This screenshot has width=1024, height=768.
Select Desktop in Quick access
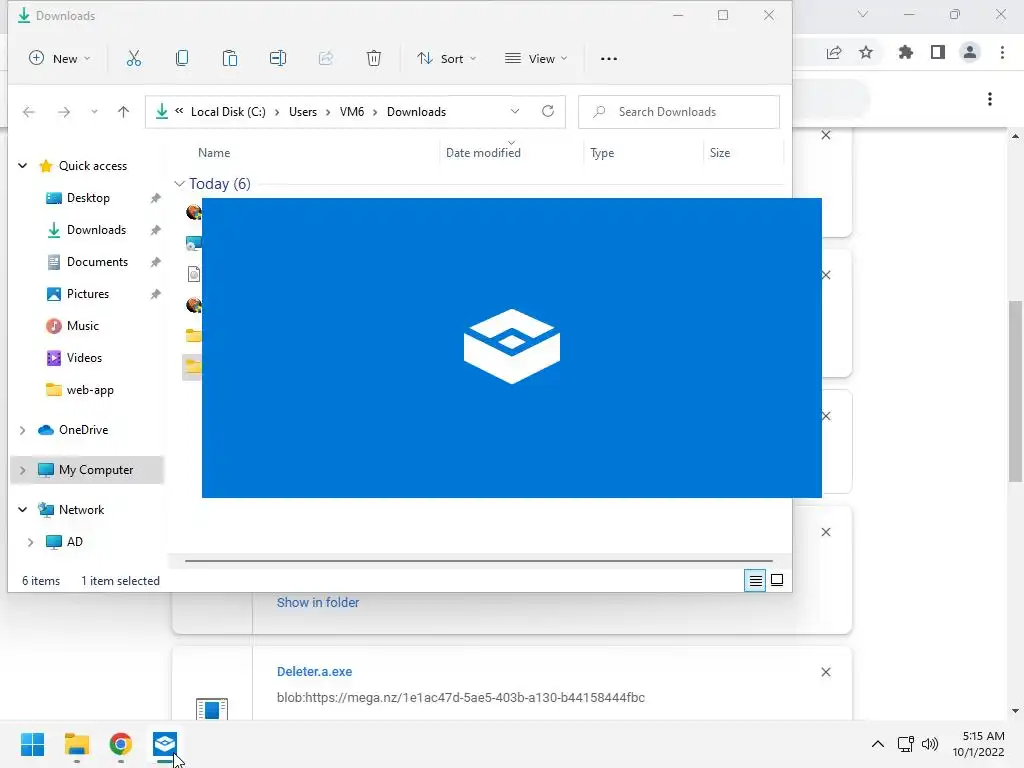(88, 198)
